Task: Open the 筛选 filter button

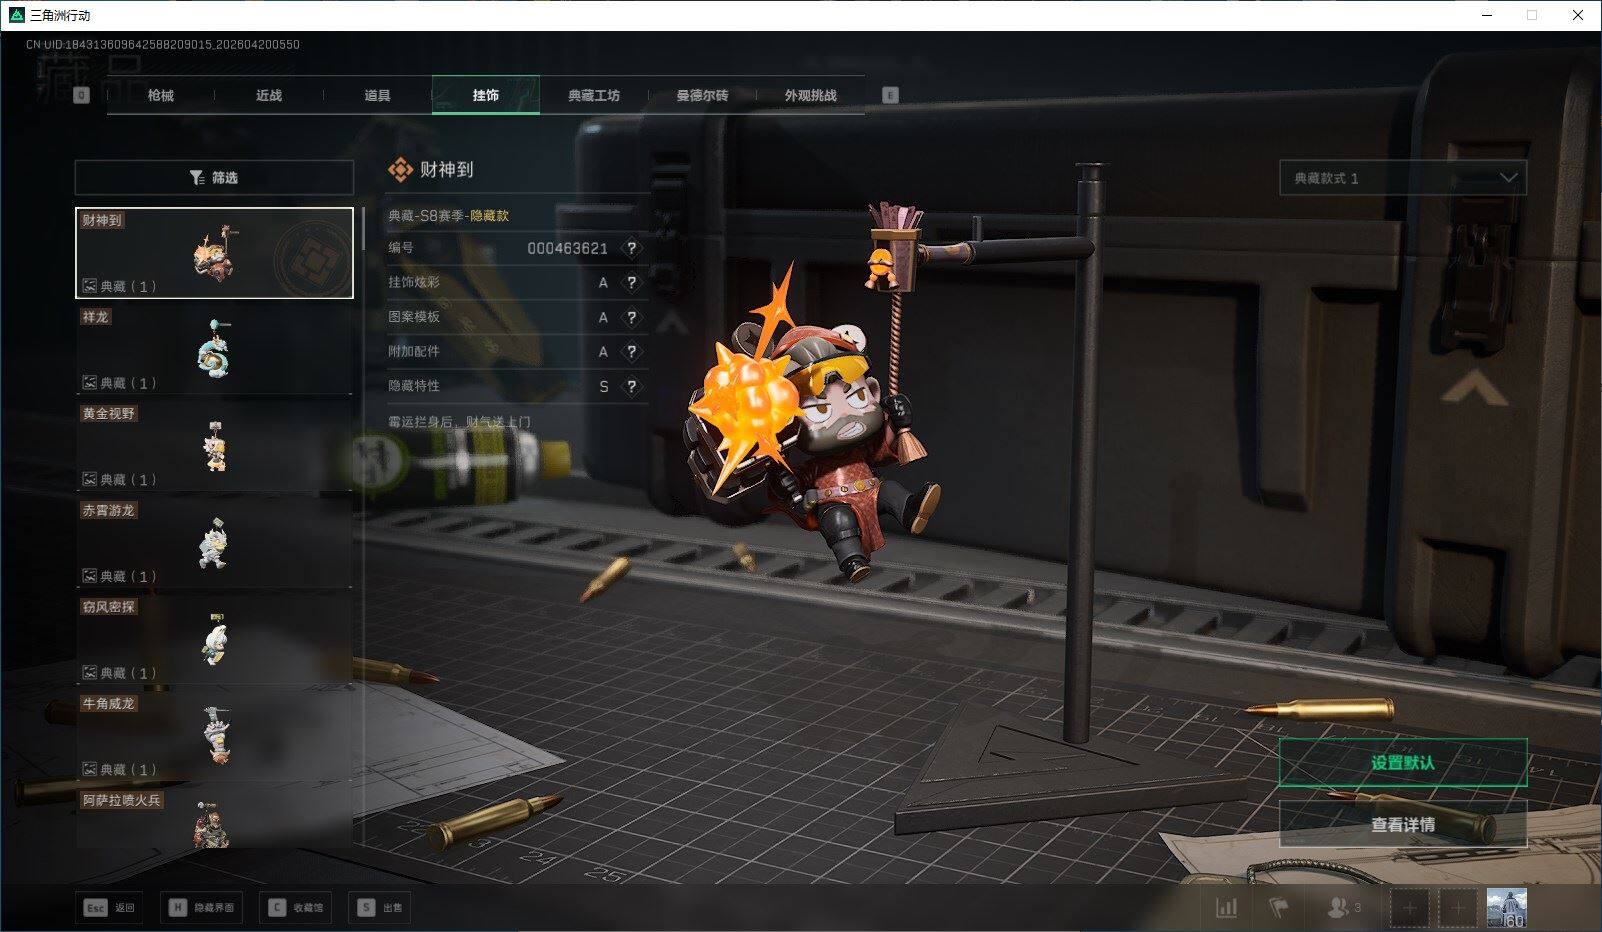Action: (x=214, y=177)
